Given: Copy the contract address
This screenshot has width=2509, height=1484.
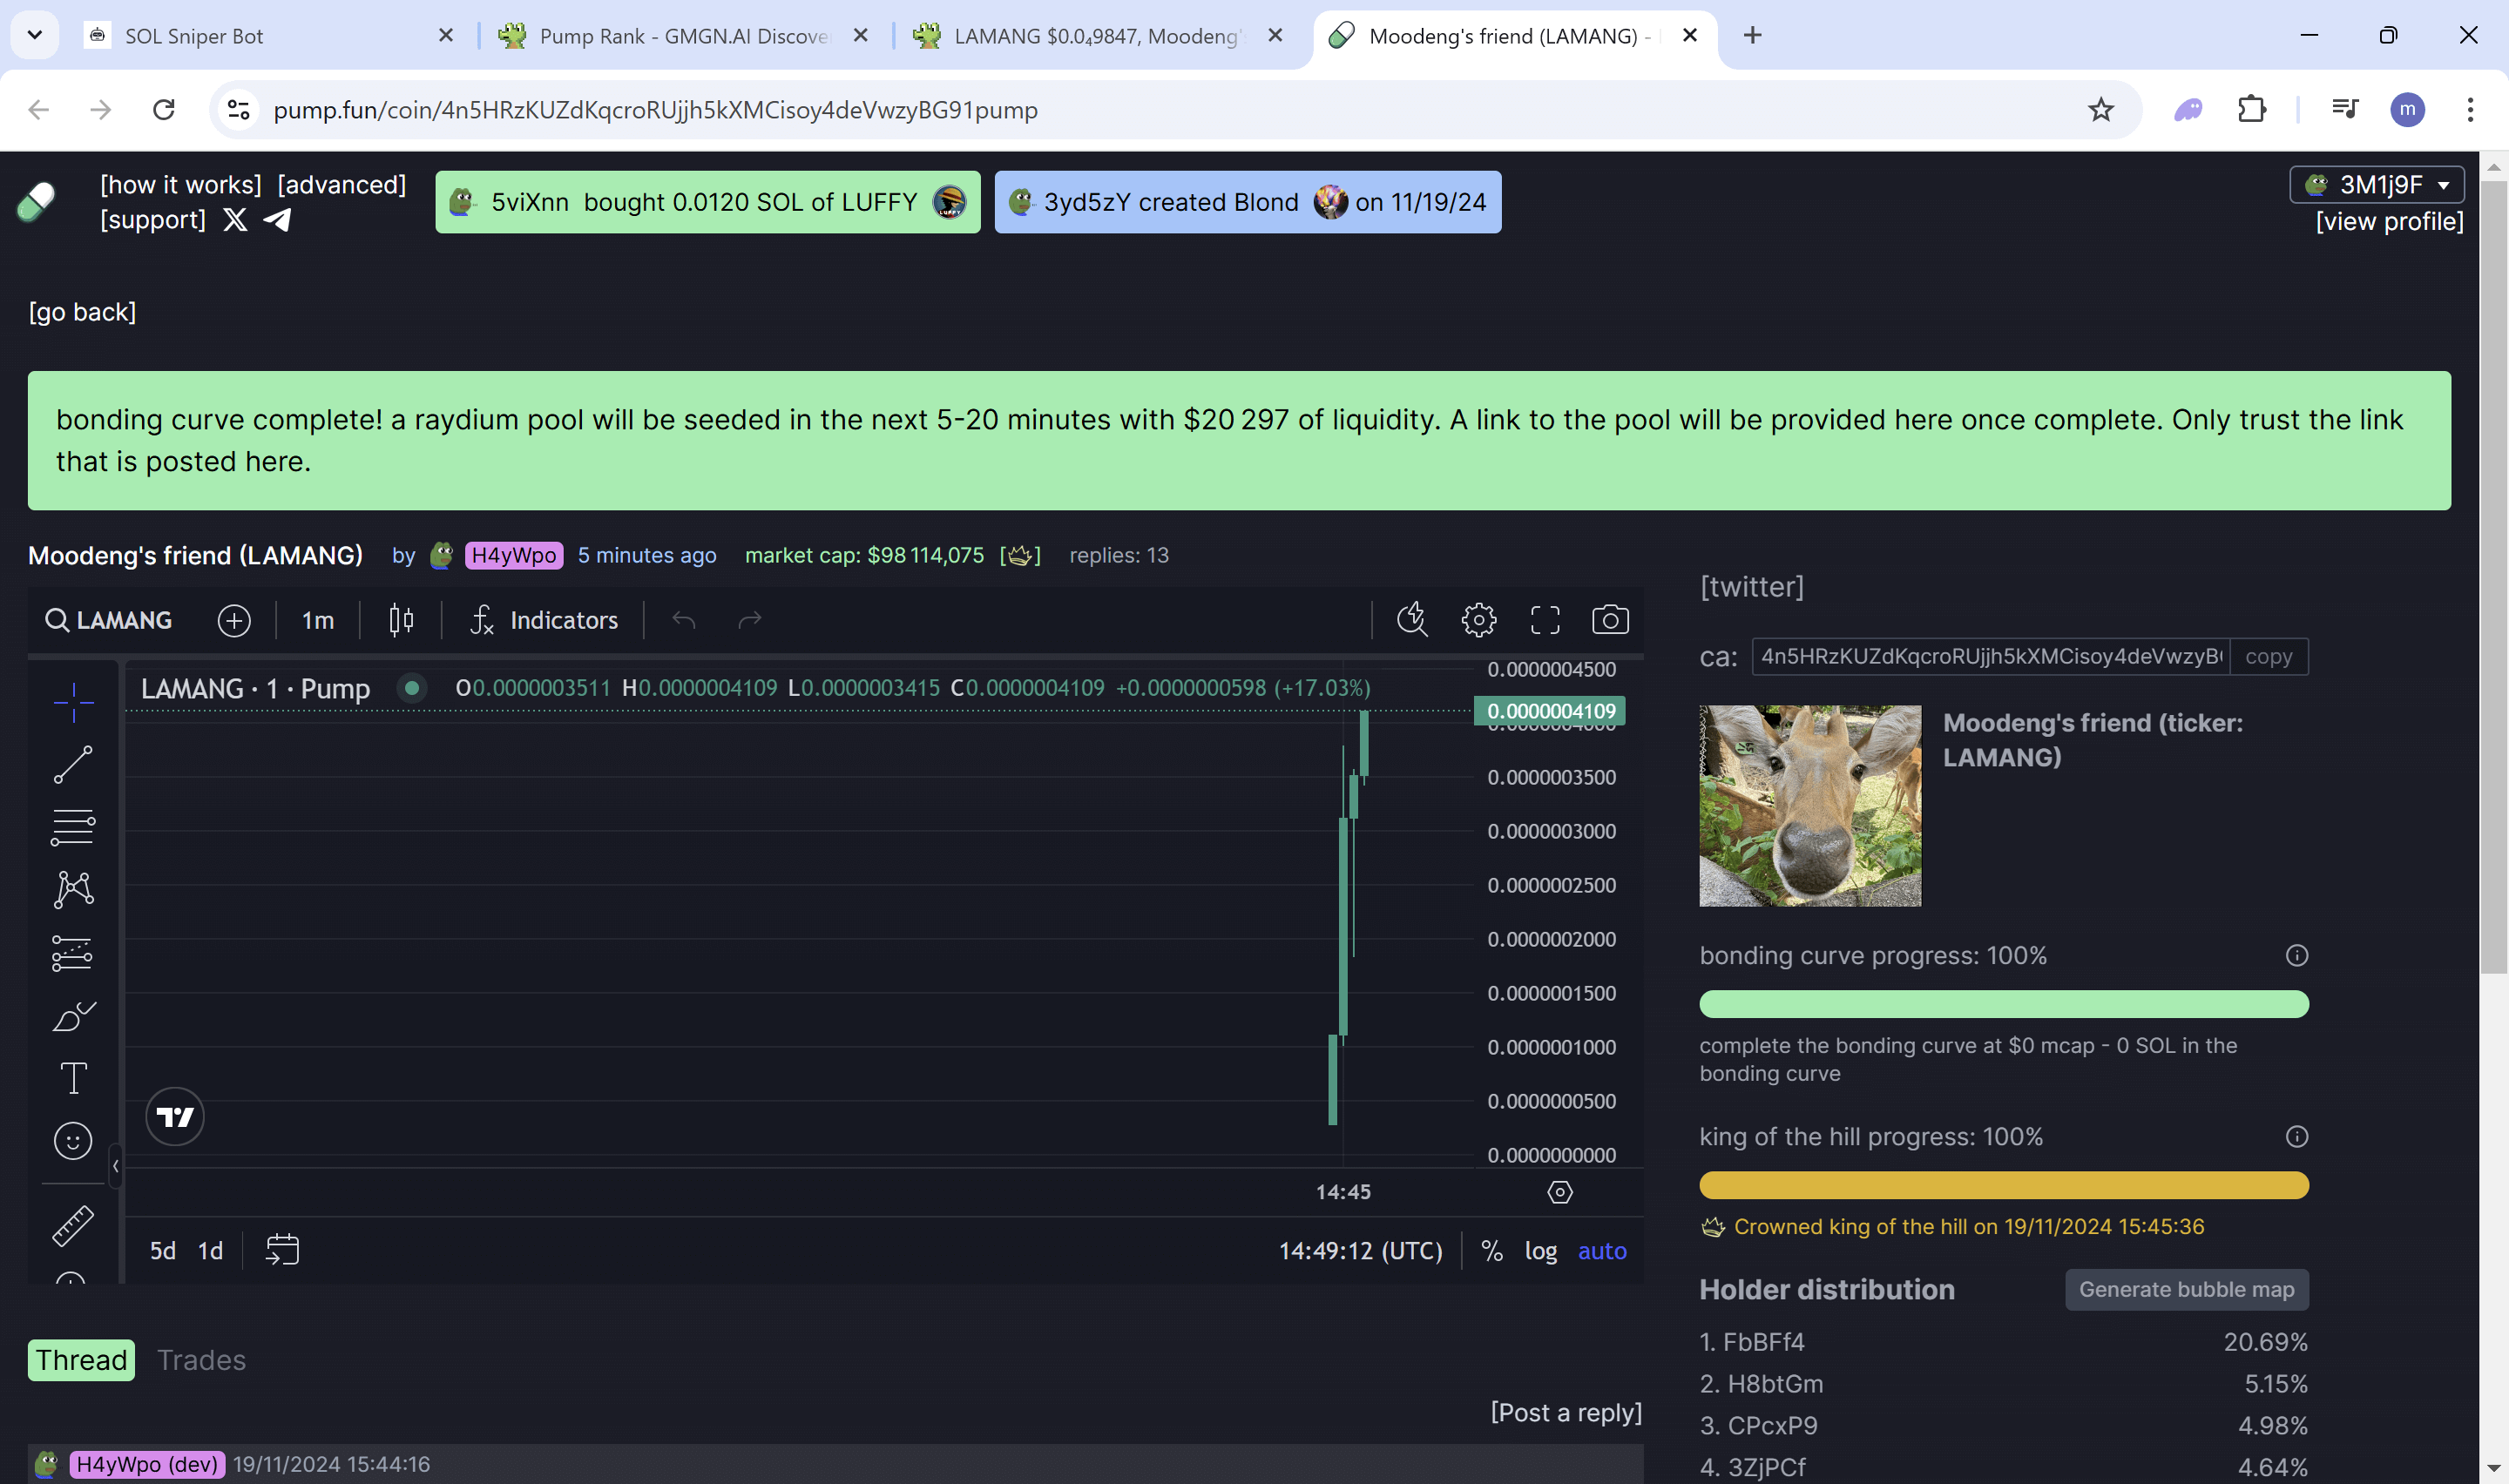Looking at the screenshot, I should click(2268, 657).
